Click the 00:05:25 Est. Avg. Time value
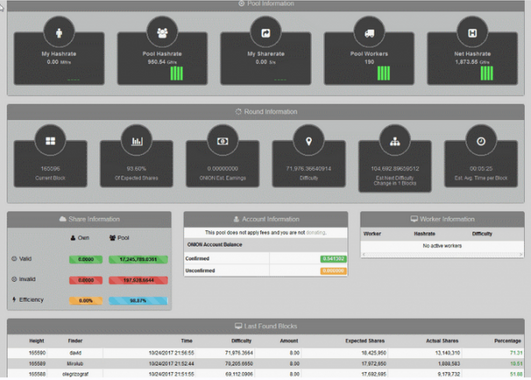531x380 pixels. (x=481, y=169)
